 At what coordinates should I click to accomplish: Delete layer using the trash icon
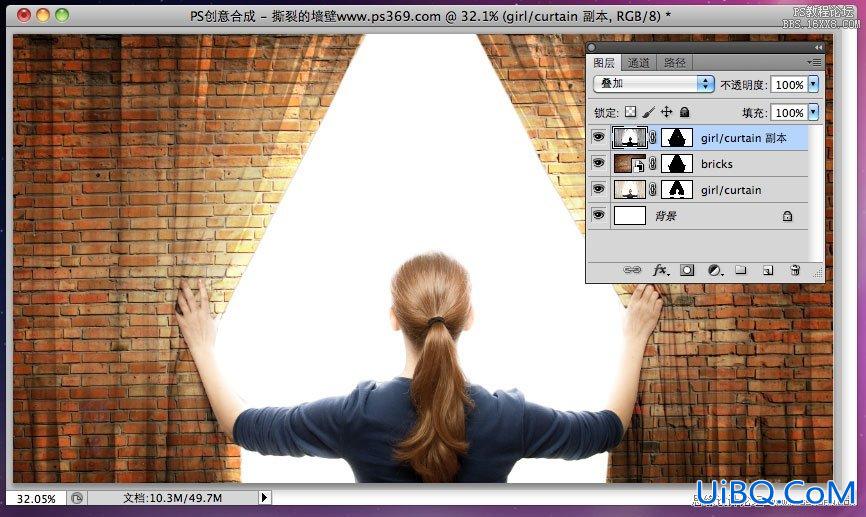795,270
